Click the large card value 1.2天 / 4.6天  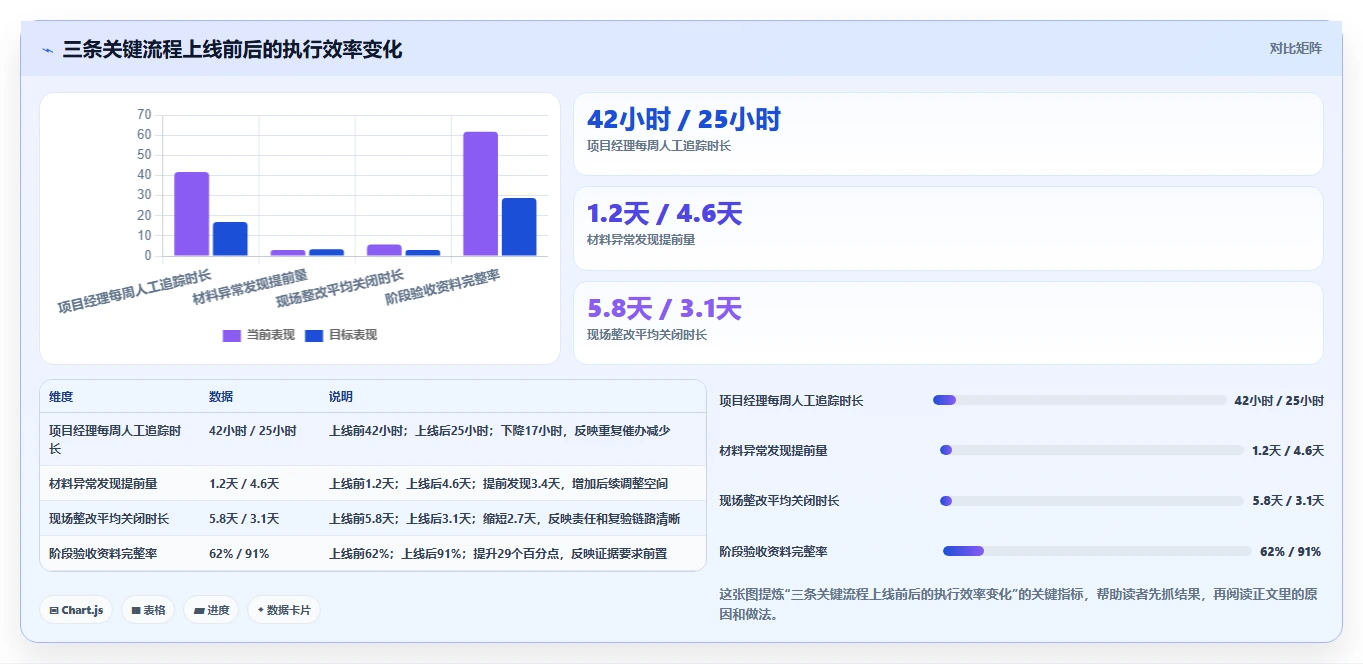click(x=664, y=214)
